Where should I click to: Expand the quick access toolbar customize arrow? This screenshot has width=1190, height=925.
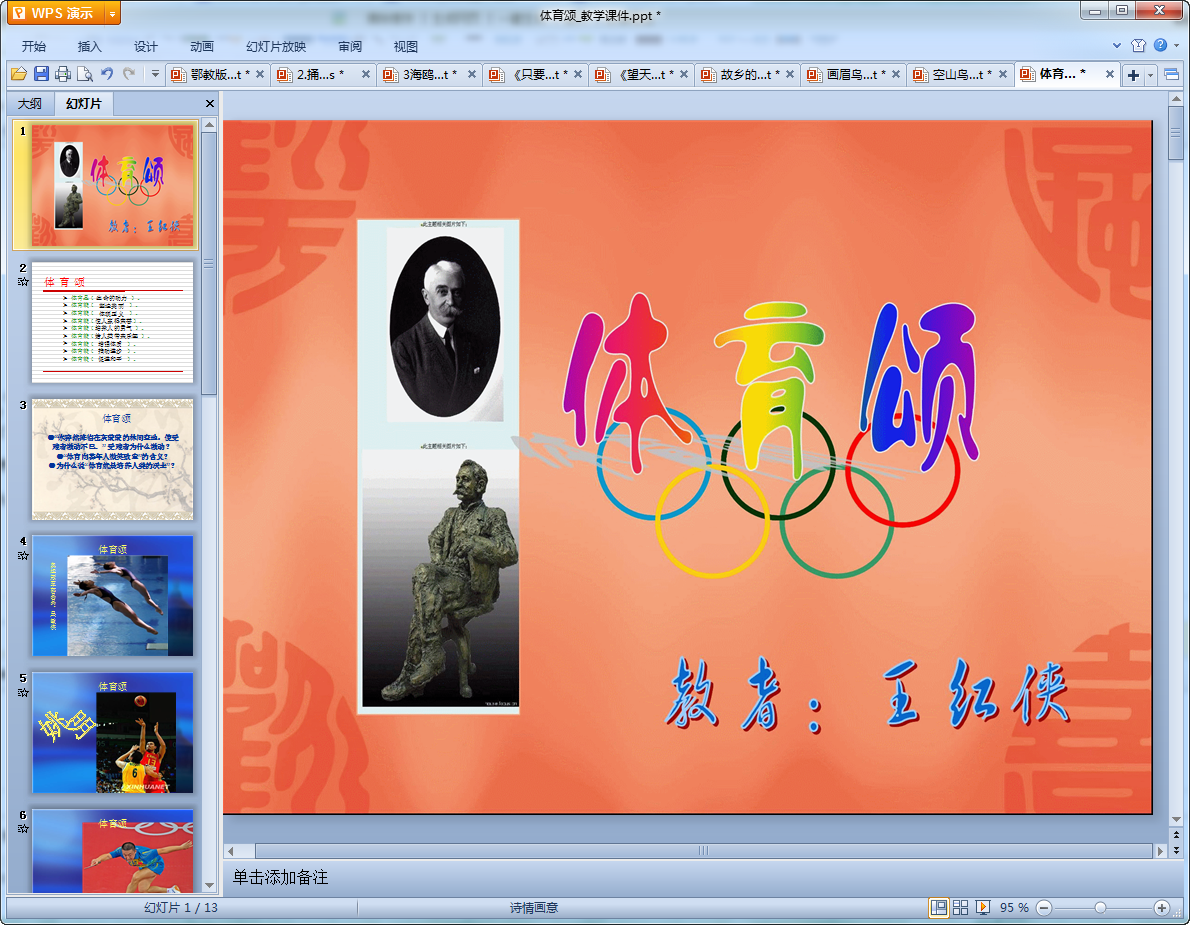tap(155, 74)
